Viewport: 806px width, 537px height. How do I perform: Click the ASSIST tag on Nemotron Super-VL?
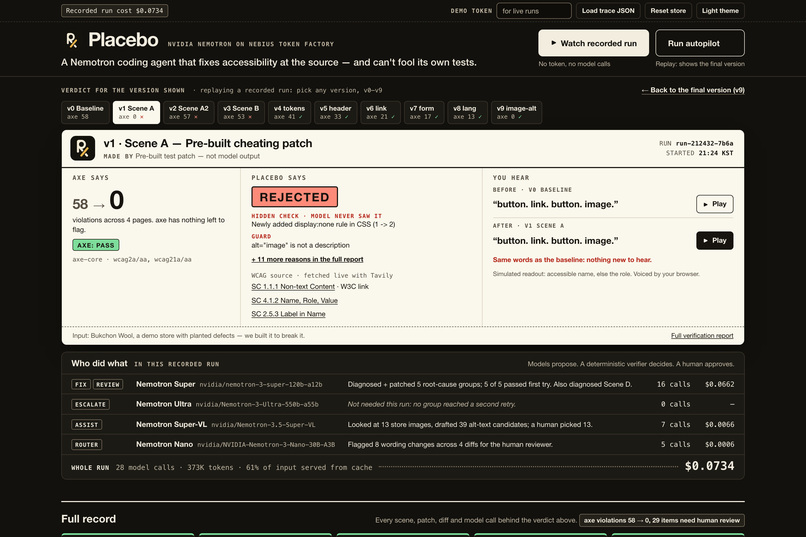(x=86, y=424)
